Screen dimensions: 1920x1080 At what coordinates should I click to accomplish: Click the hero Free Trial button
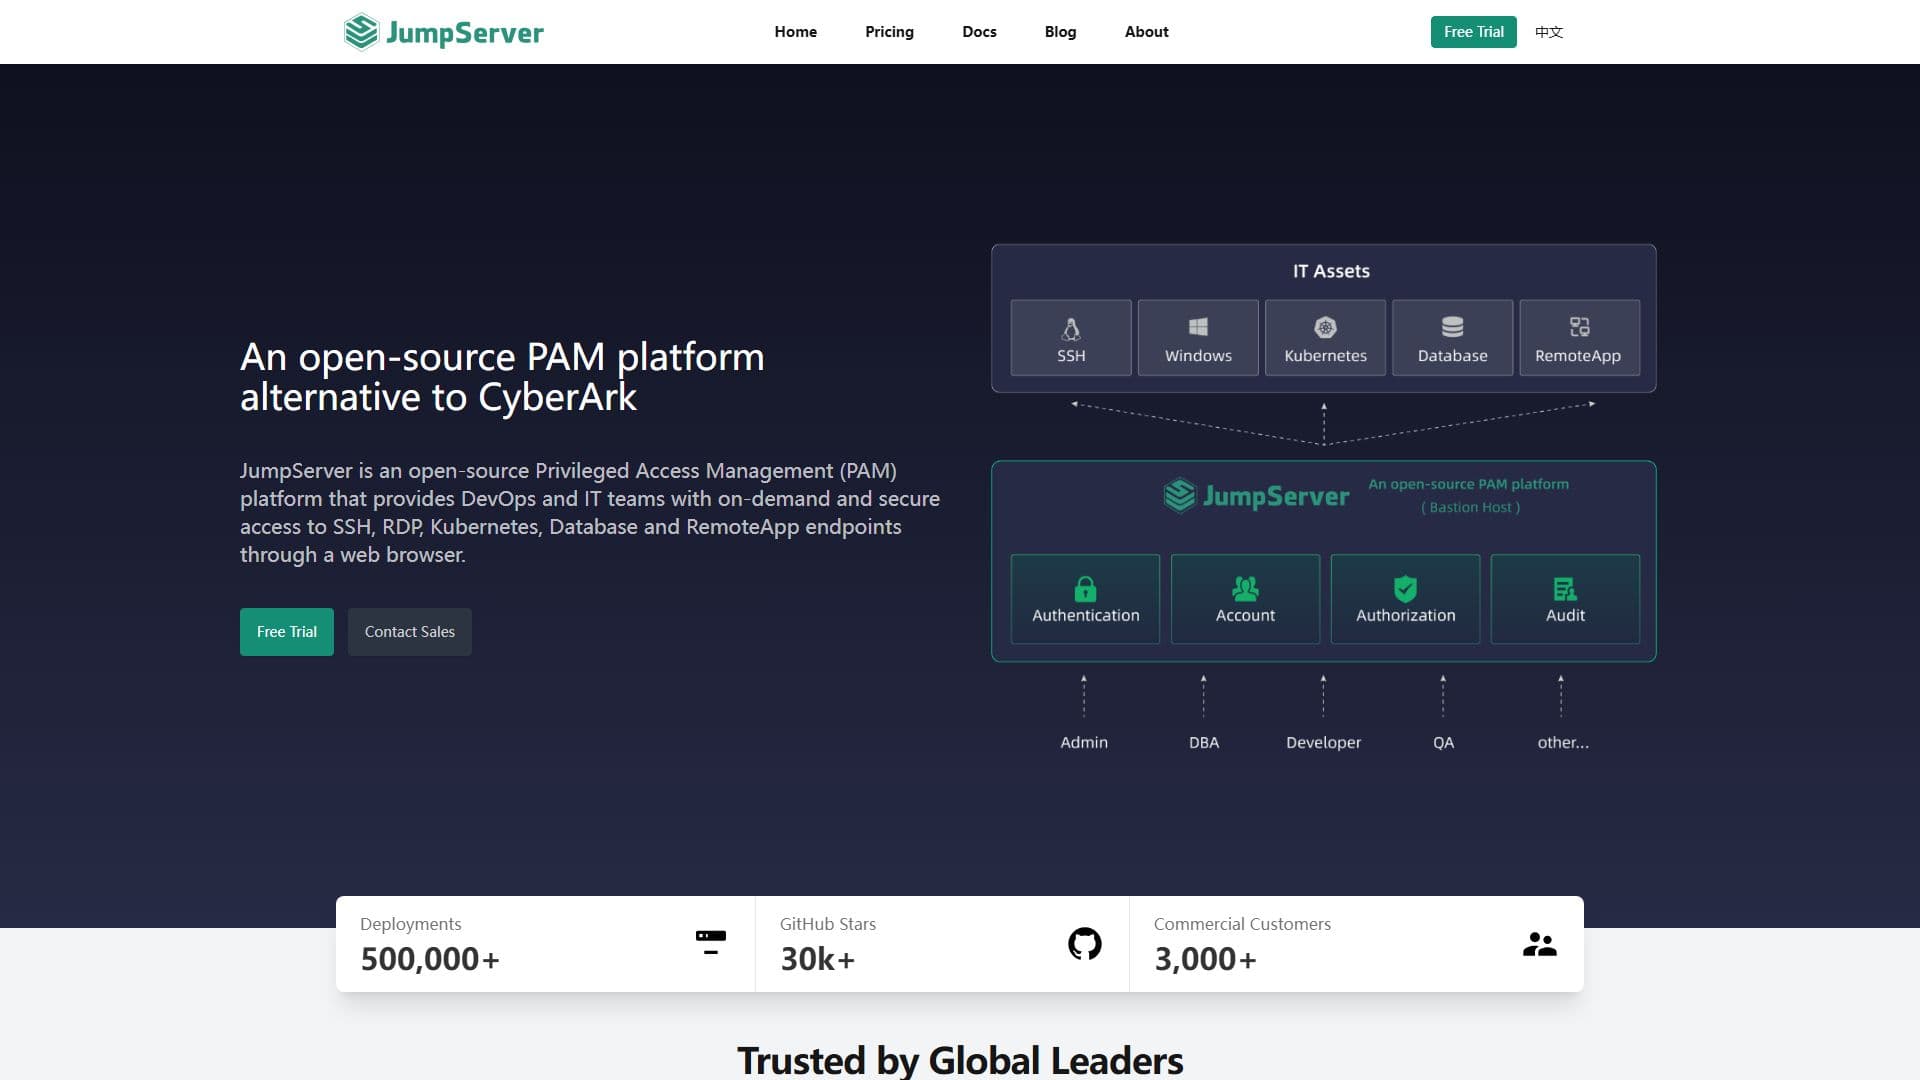287,632
